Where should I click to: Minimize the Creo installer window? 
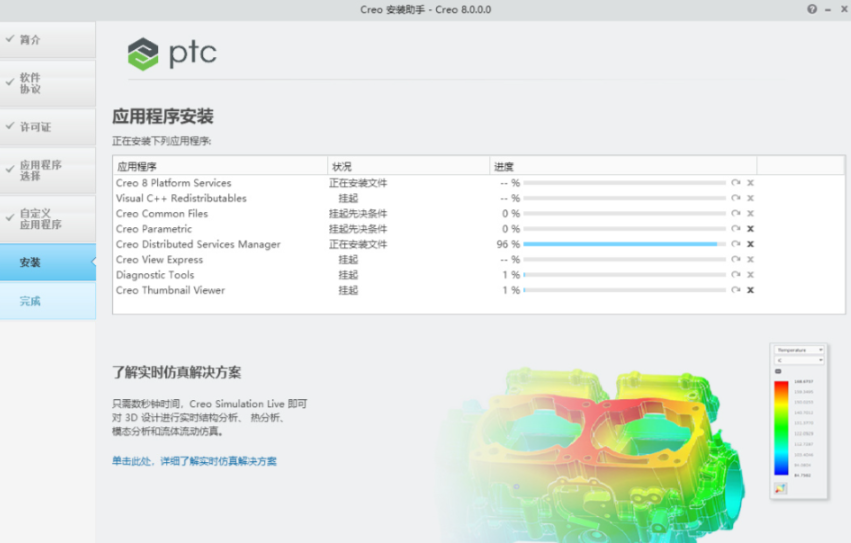(828, 10)
